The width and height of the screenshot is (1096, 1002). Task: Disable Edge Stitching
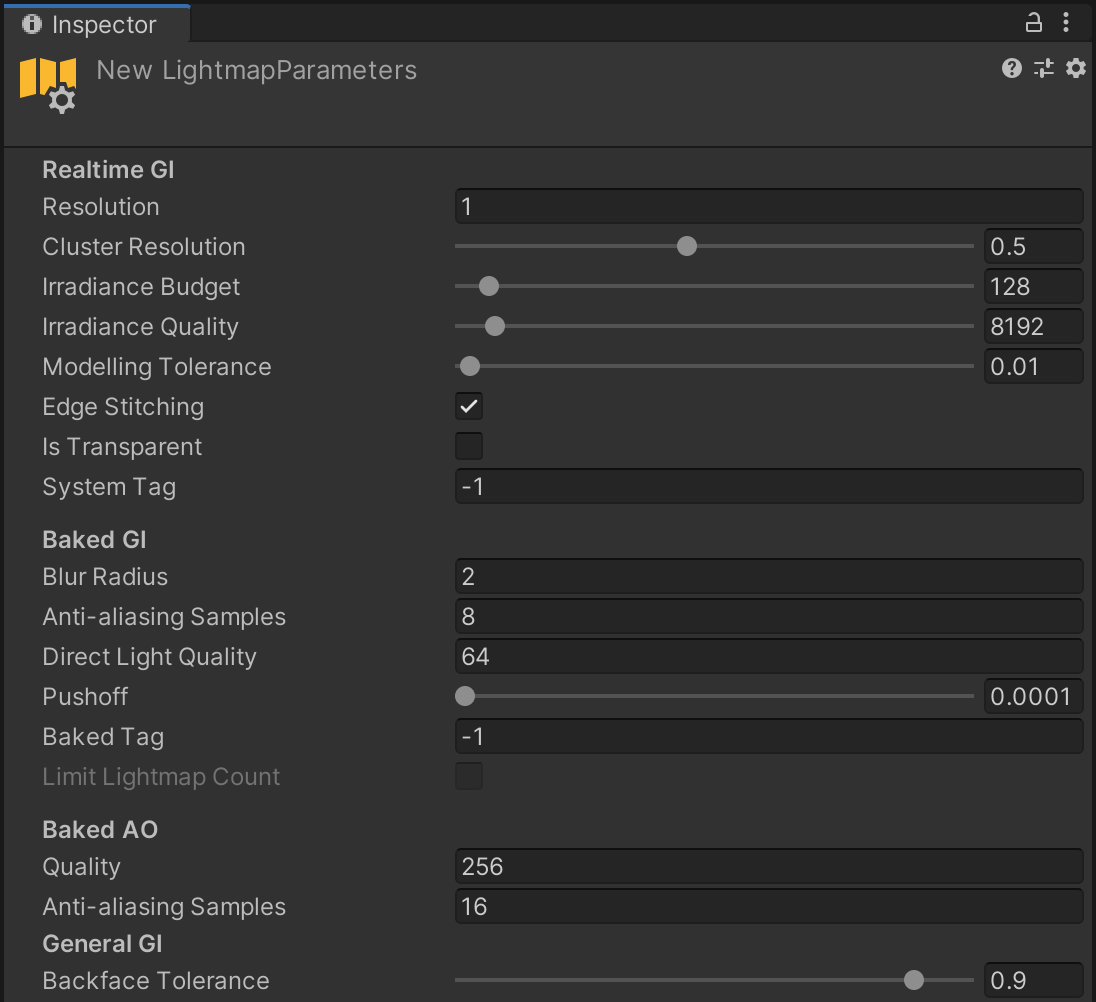tap(468, 406)
